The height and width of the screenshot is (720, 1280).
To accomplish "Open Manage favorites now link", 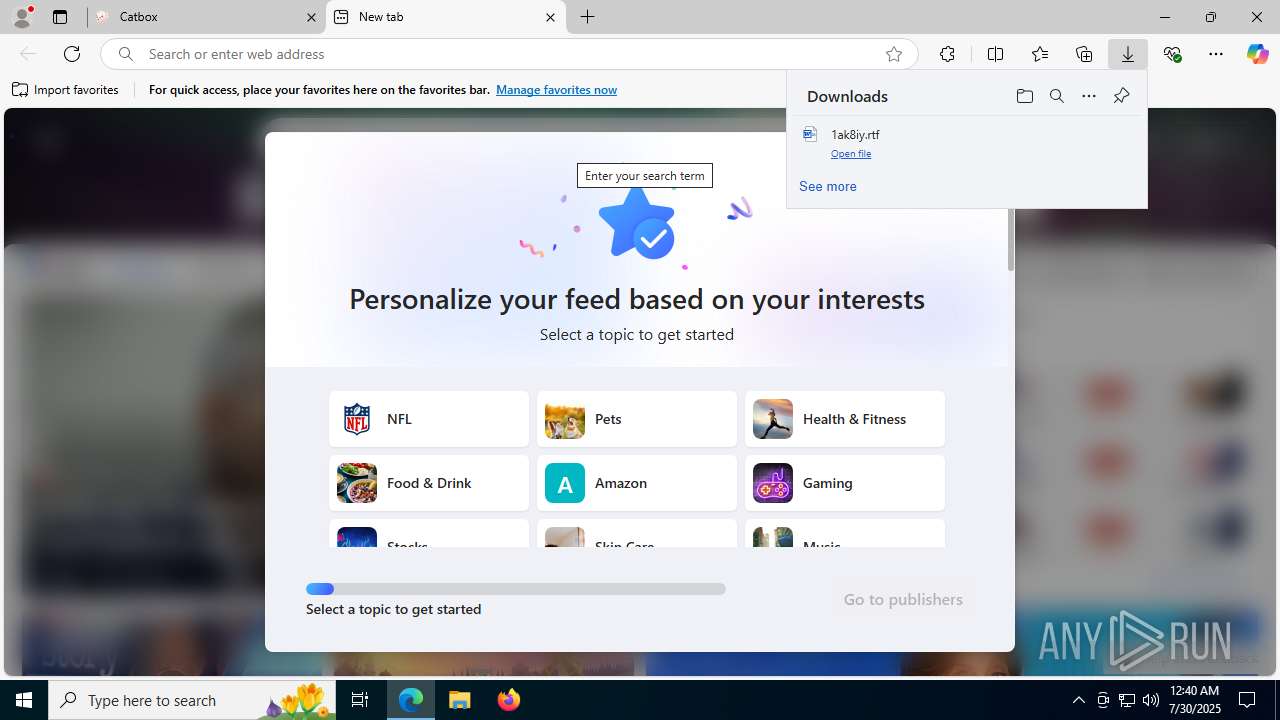I will click(556, 90).
